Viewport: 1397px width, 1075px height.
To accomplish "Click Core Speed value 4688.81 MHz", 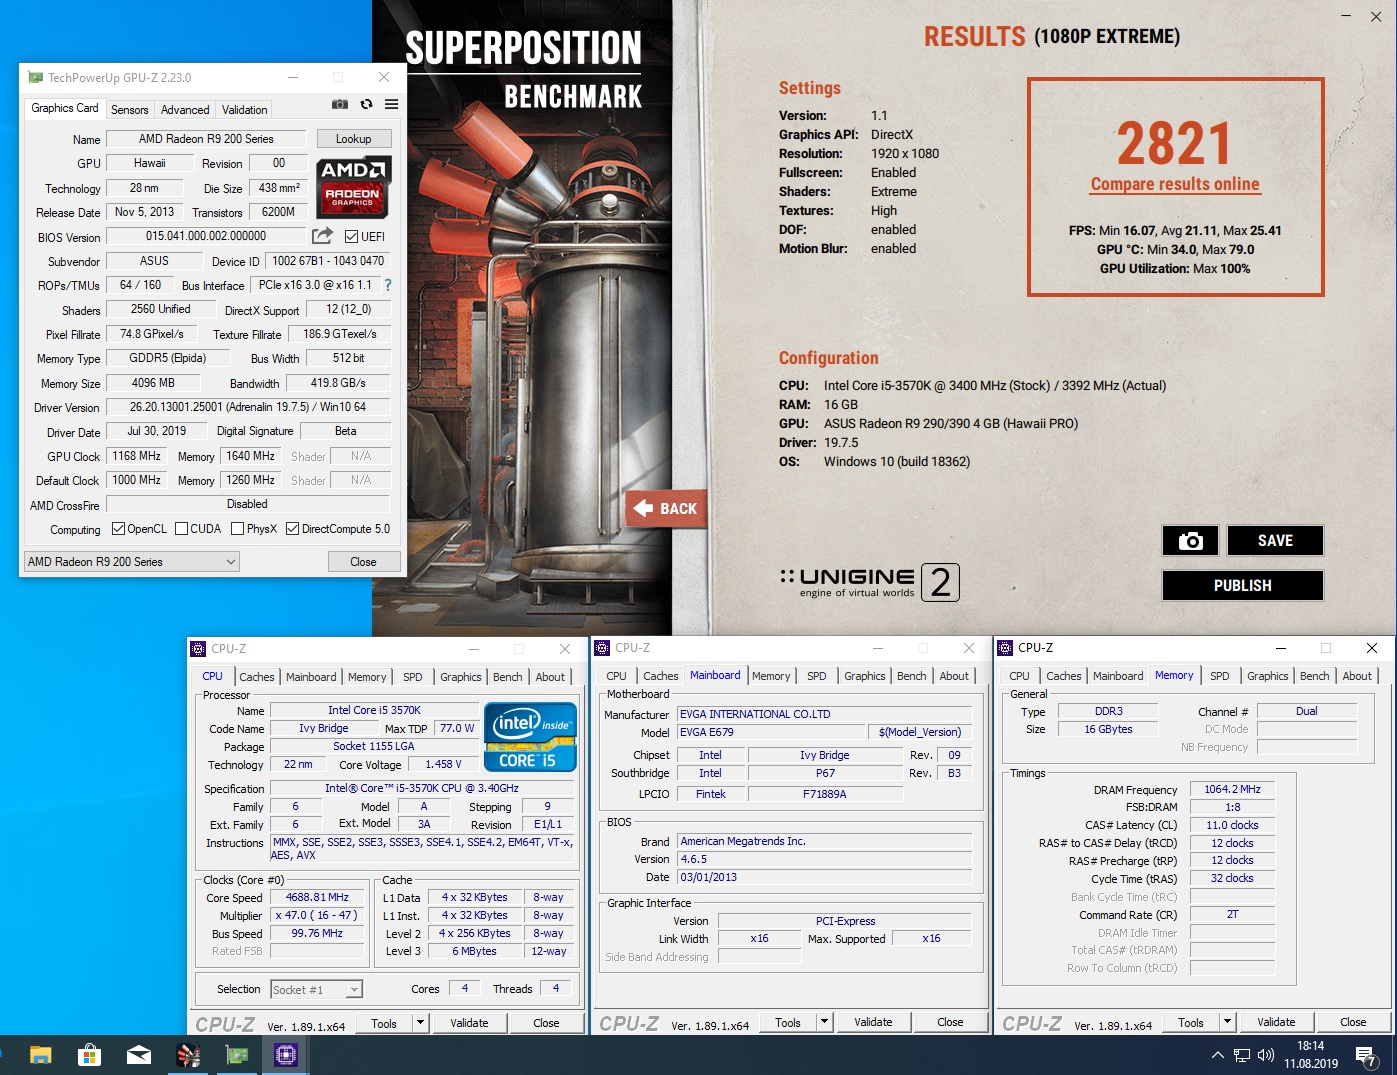I will click(x=317, y=897).
